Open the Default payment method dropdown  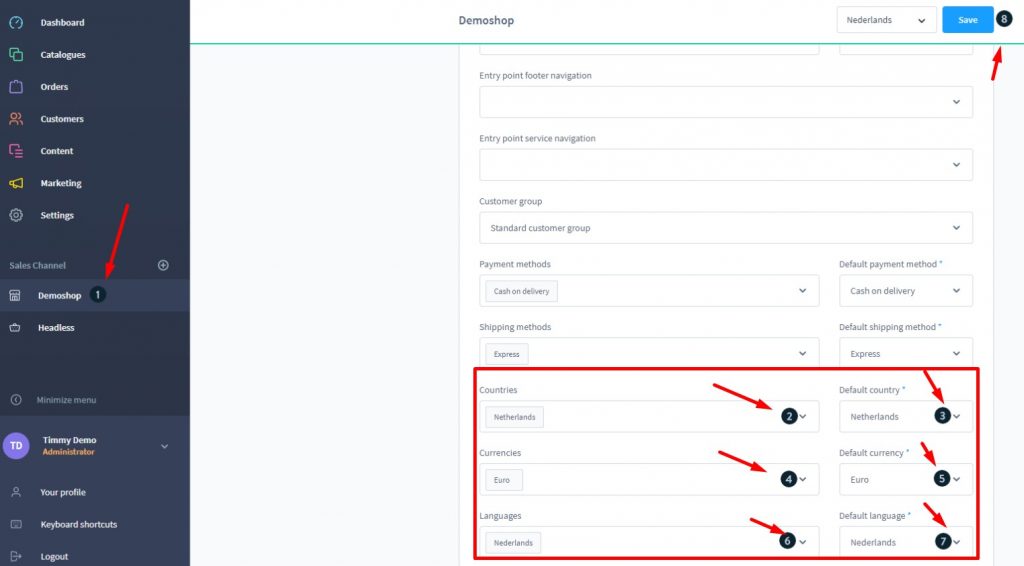905,291
